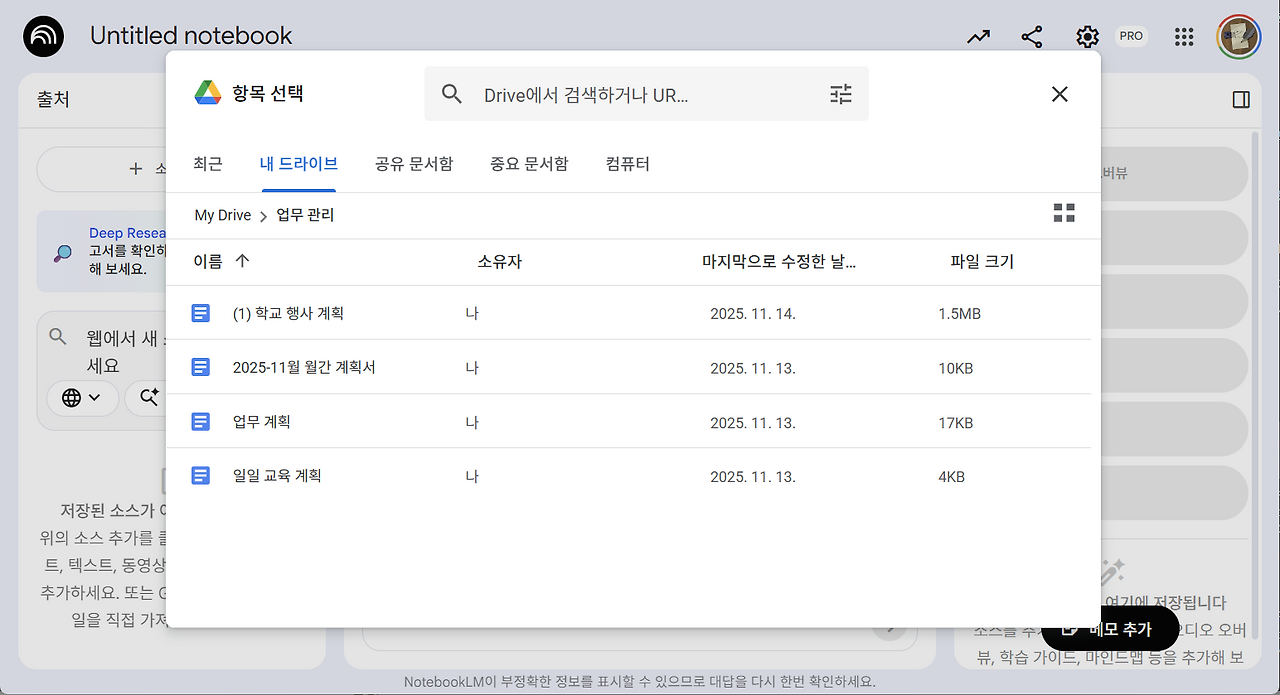
Task: Click the doc icon for 일일 교육 계획
Action: point(201,475)
